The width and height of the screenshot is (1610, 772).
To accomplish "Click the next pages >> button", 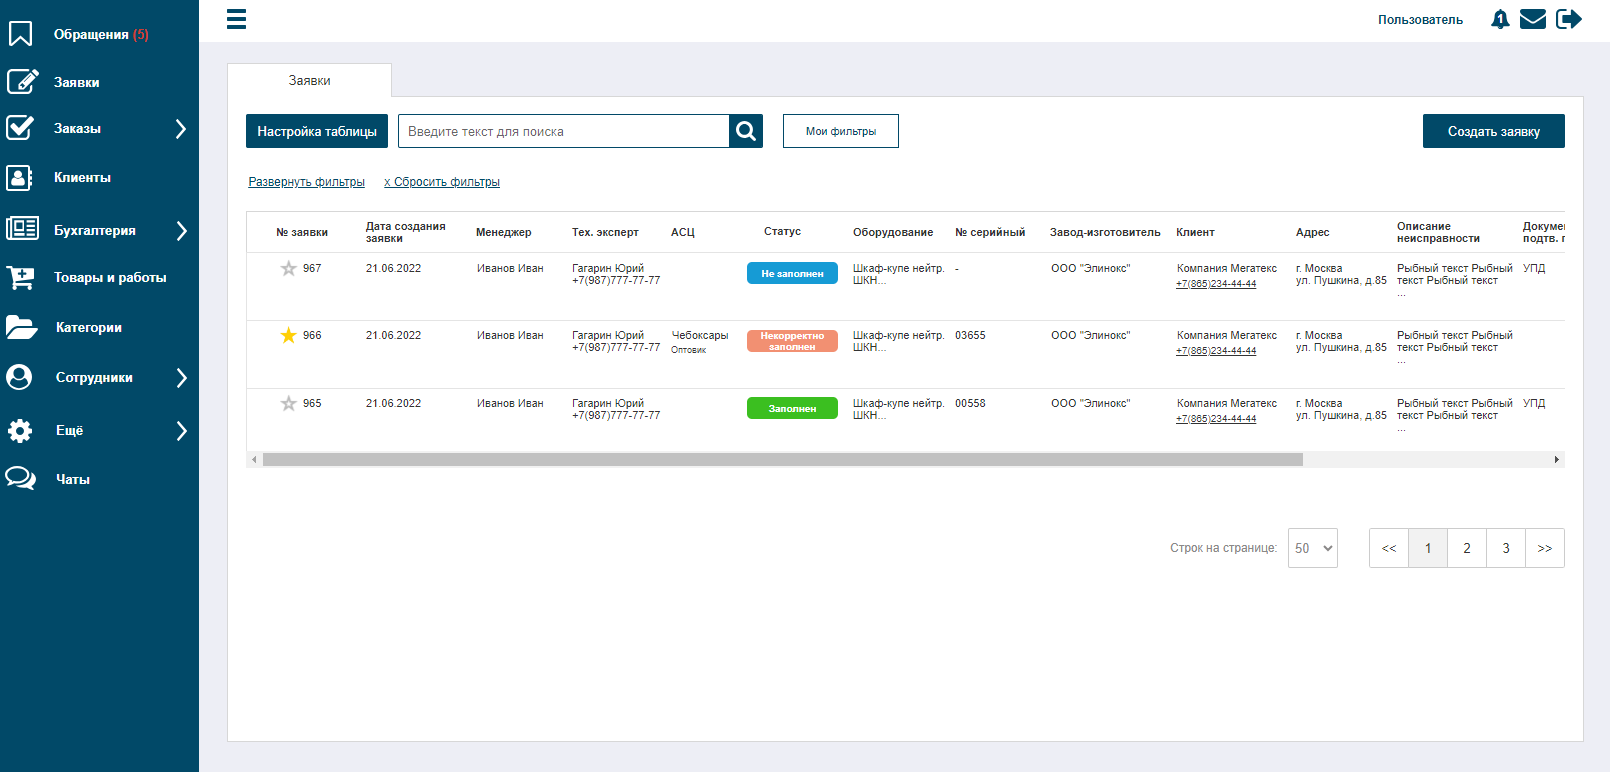I will pyautogui.click(x=1545, y=548).
